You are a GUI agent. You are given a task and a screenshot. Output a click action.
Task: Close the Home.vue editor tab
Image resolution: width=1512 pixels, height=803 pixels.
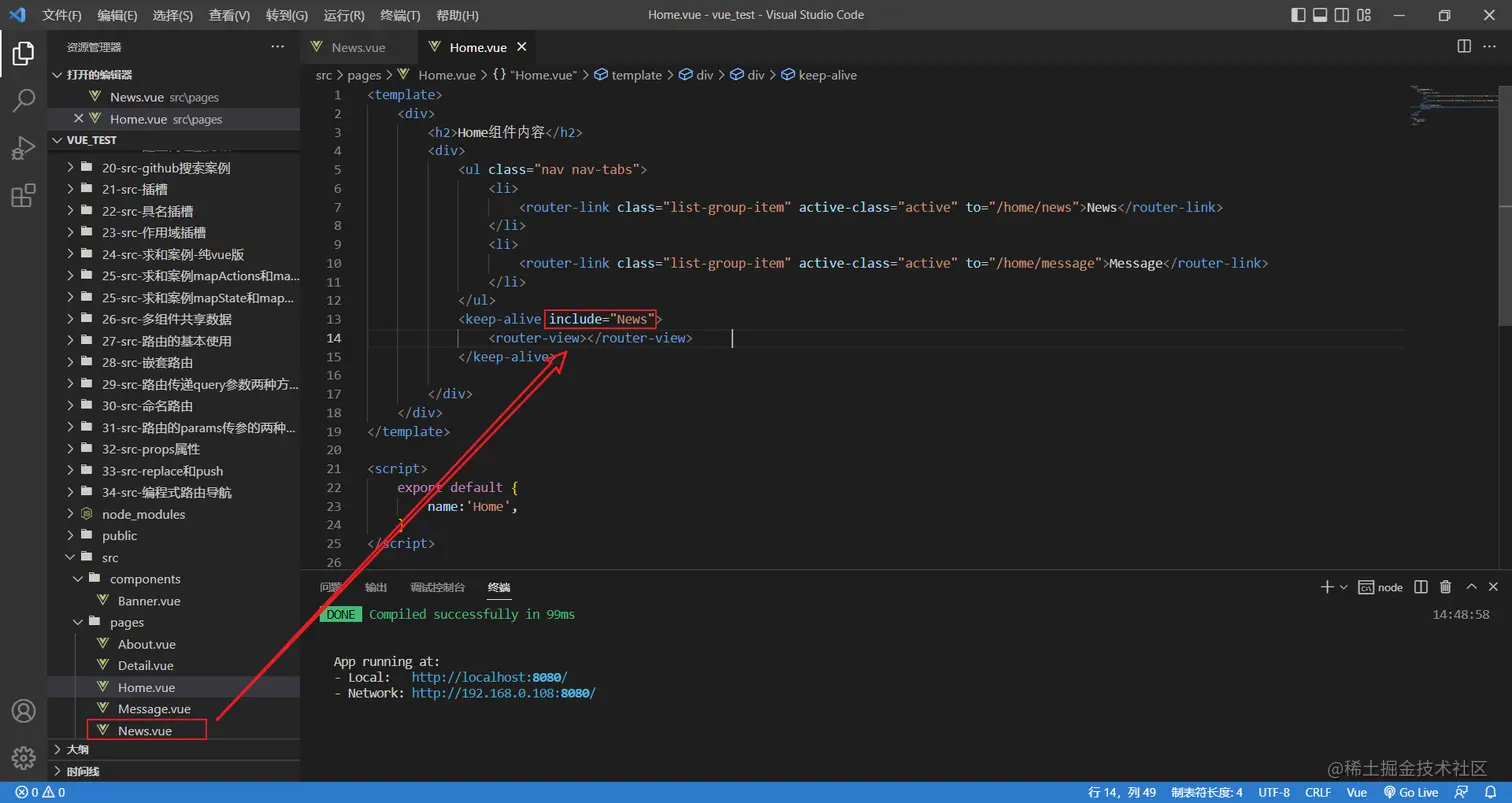coord(521,47)
